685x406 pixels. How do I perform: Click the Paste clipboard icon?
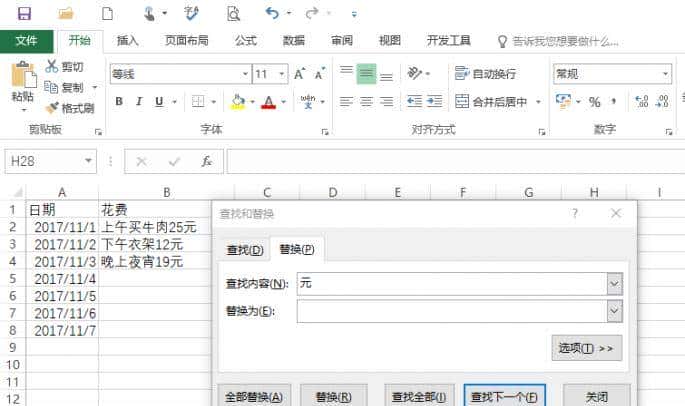[23, 75]
